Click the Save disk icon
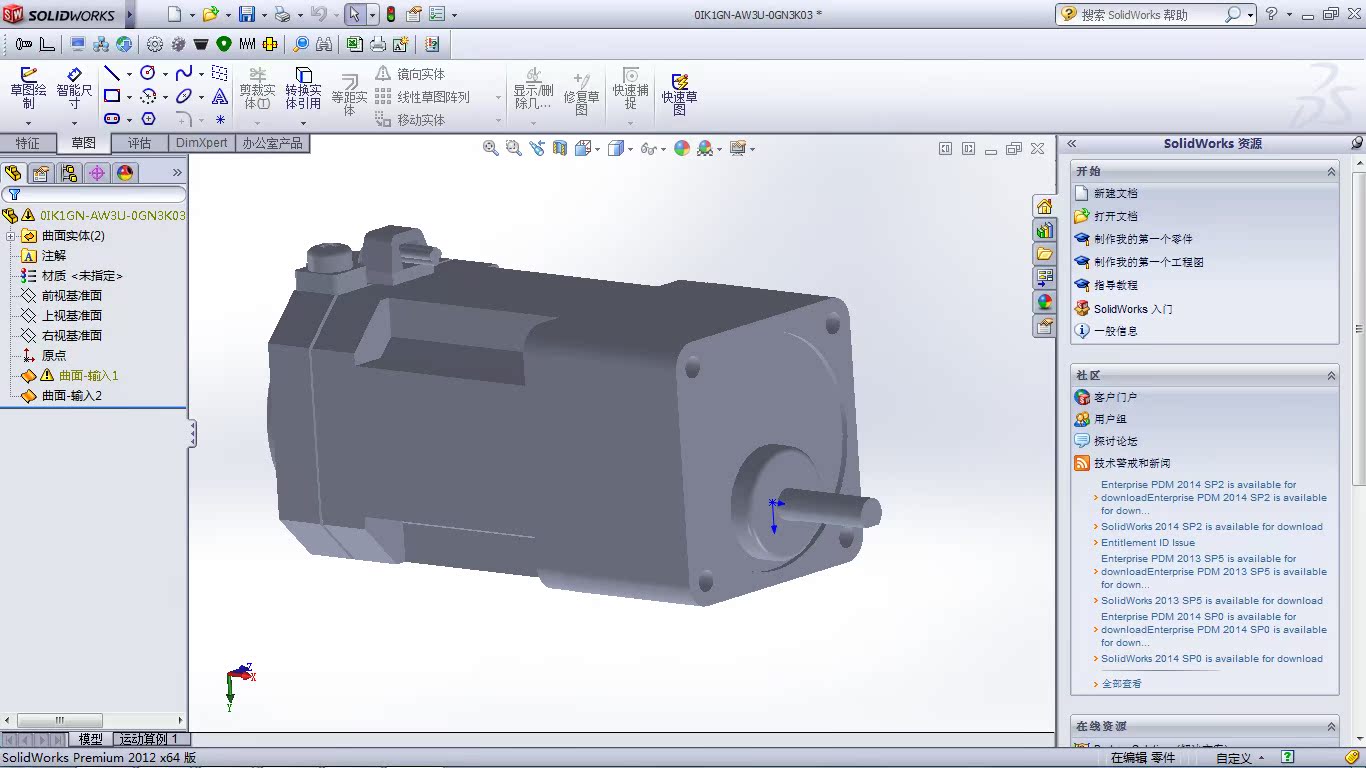This screenshot has height=768, width=1366. pos(246,14)
